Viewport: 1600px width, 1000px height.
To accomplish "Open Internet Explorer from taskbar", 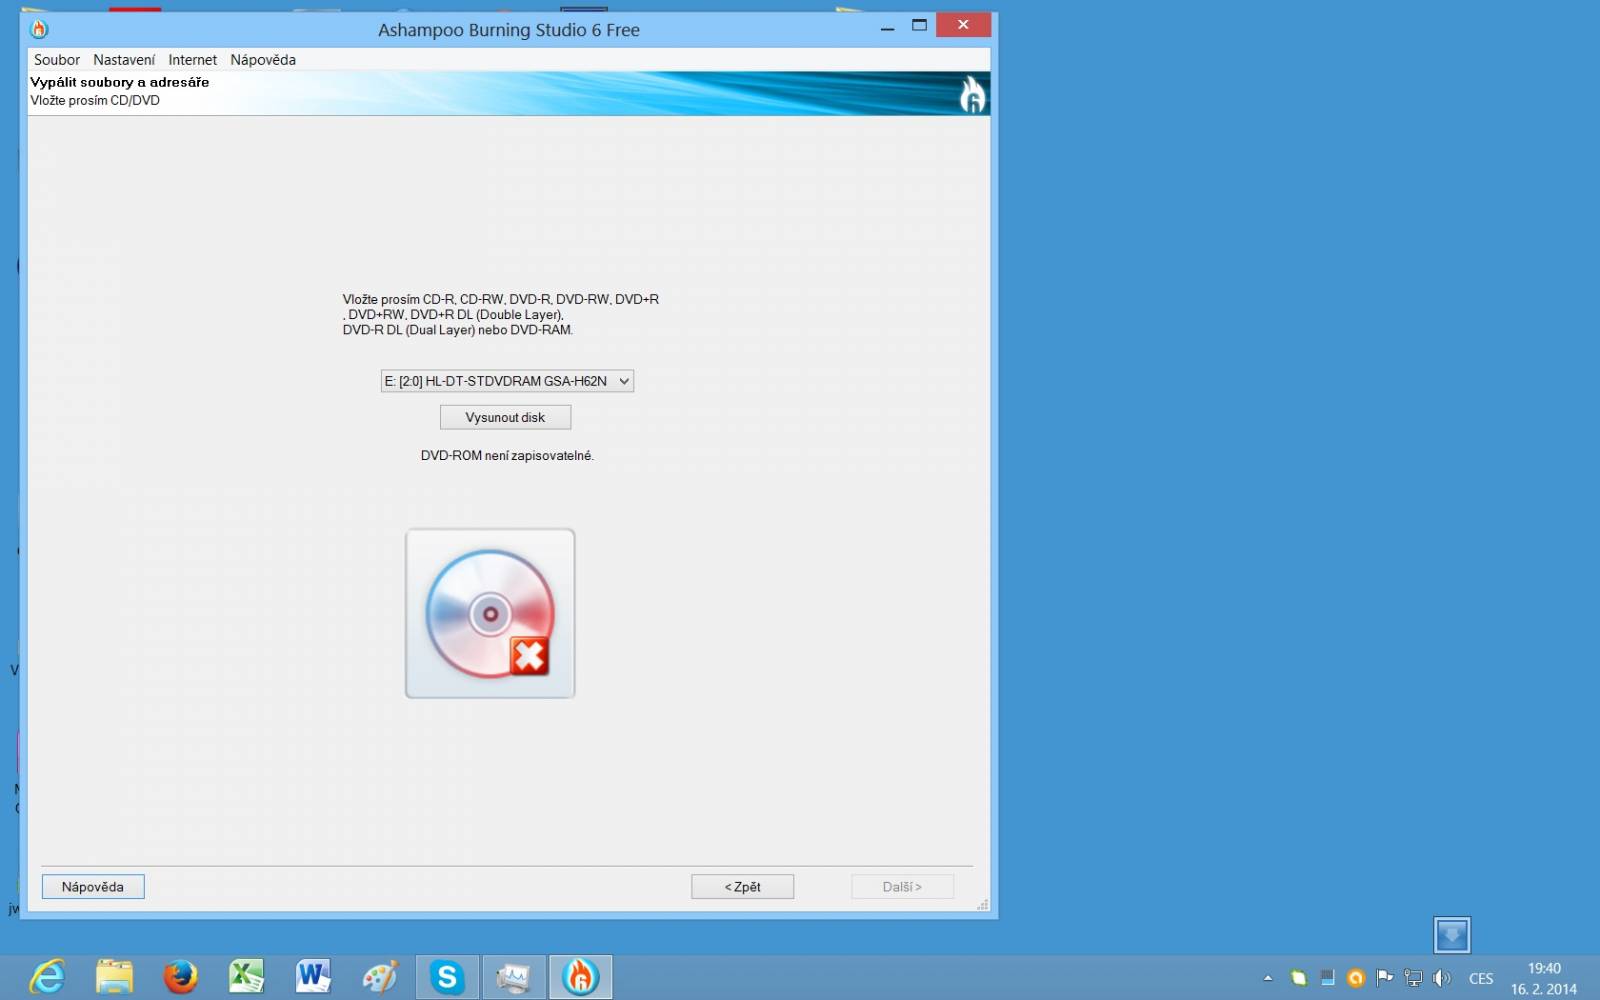I will tap(47, 977).
